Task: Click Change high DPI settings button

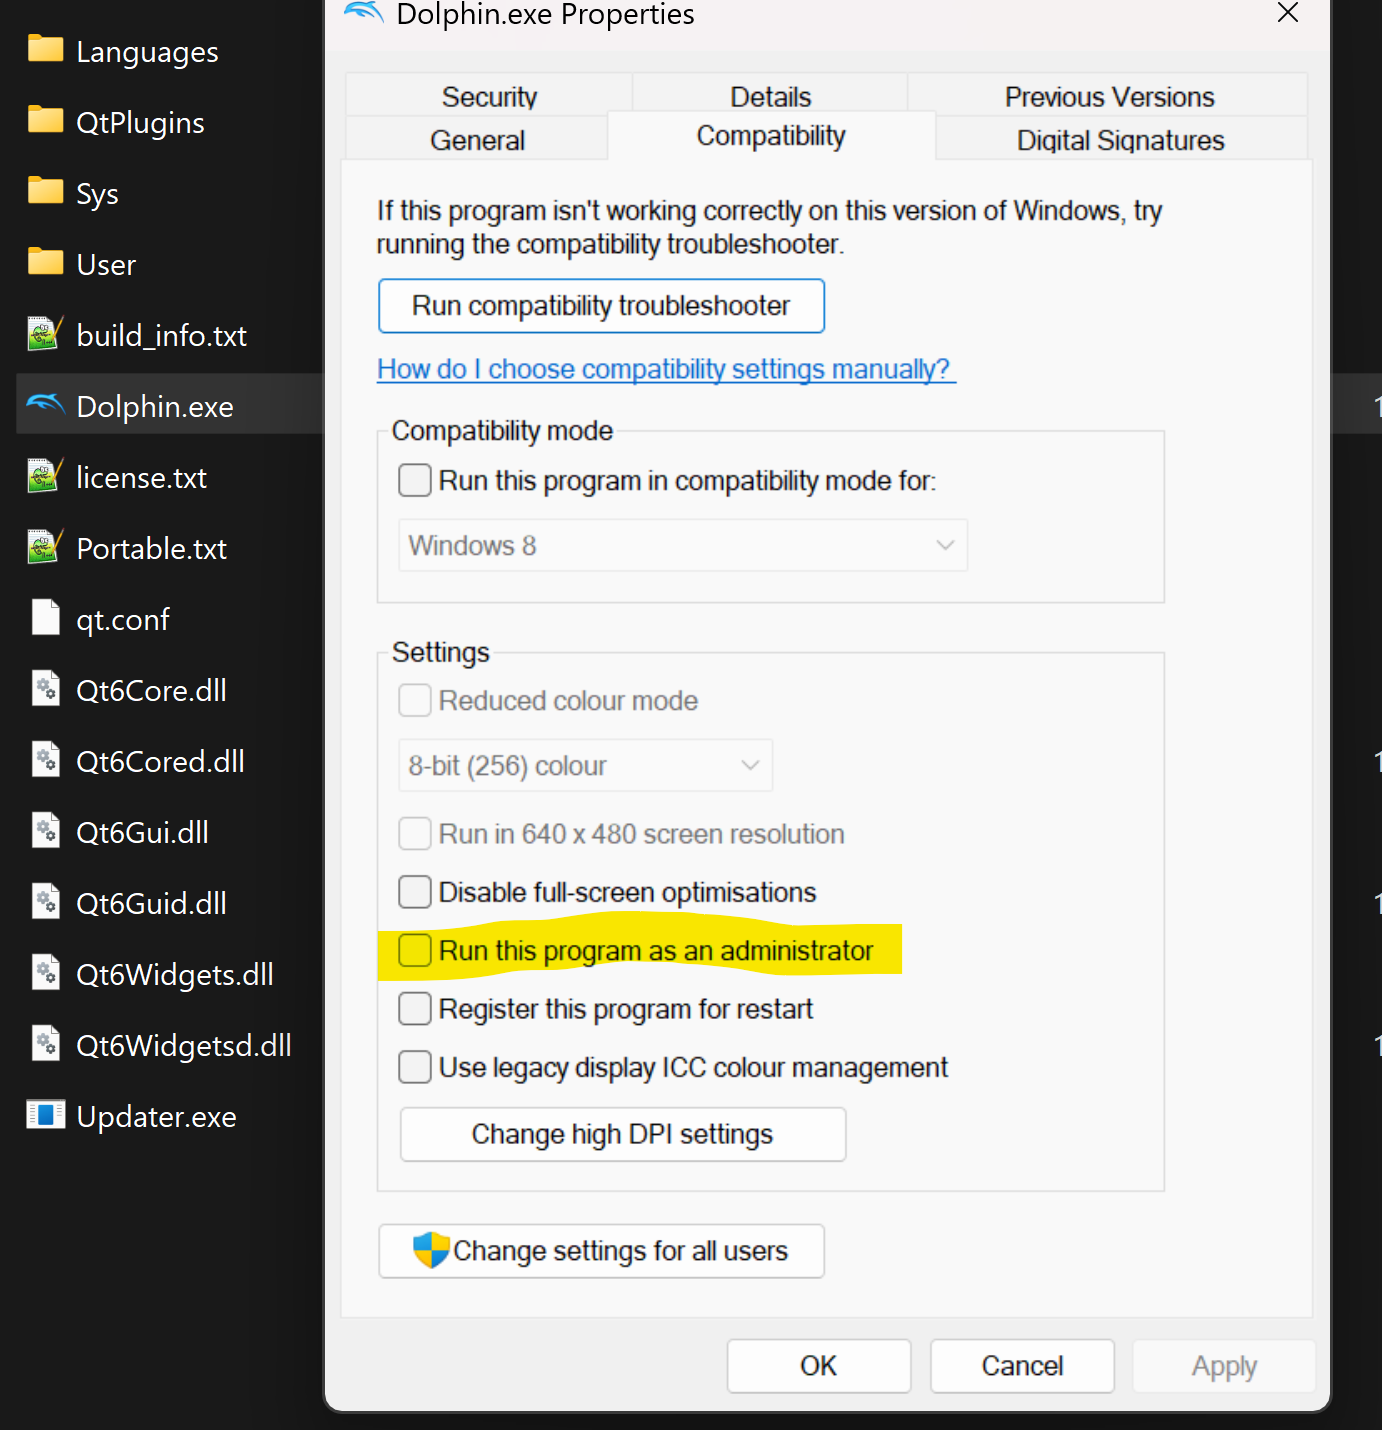Action: click(x=623, y=1134)
